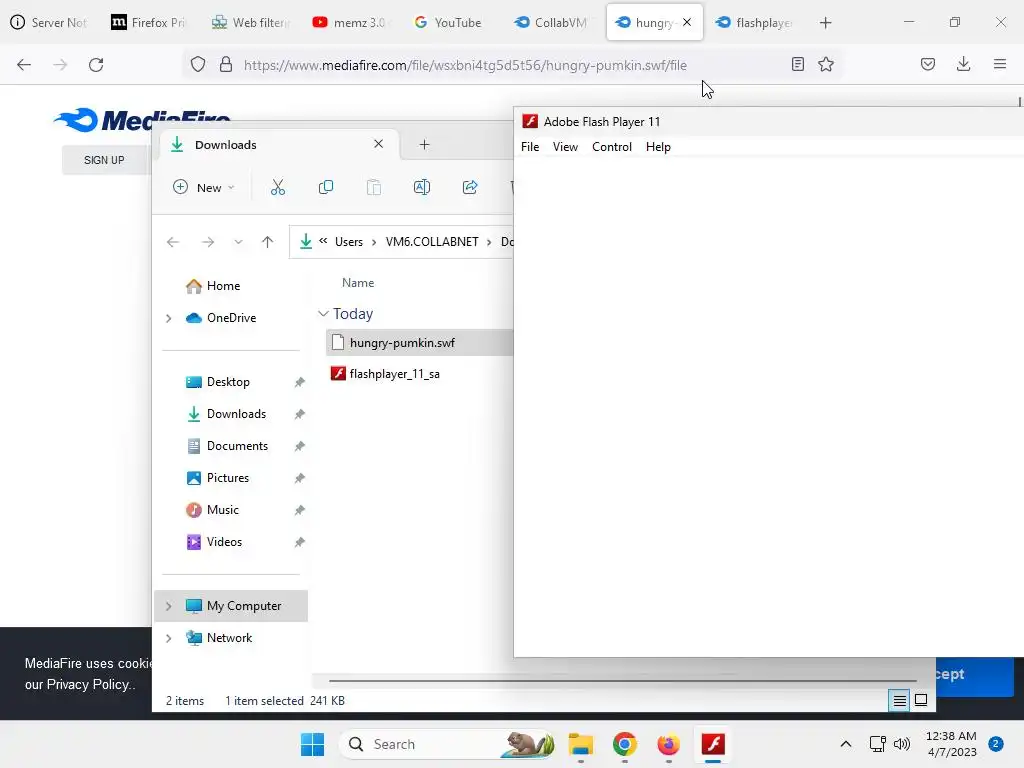Screen dimensions: 1024x768
Task: Open the Firefox hamburger menu
Action: [999, 64]
